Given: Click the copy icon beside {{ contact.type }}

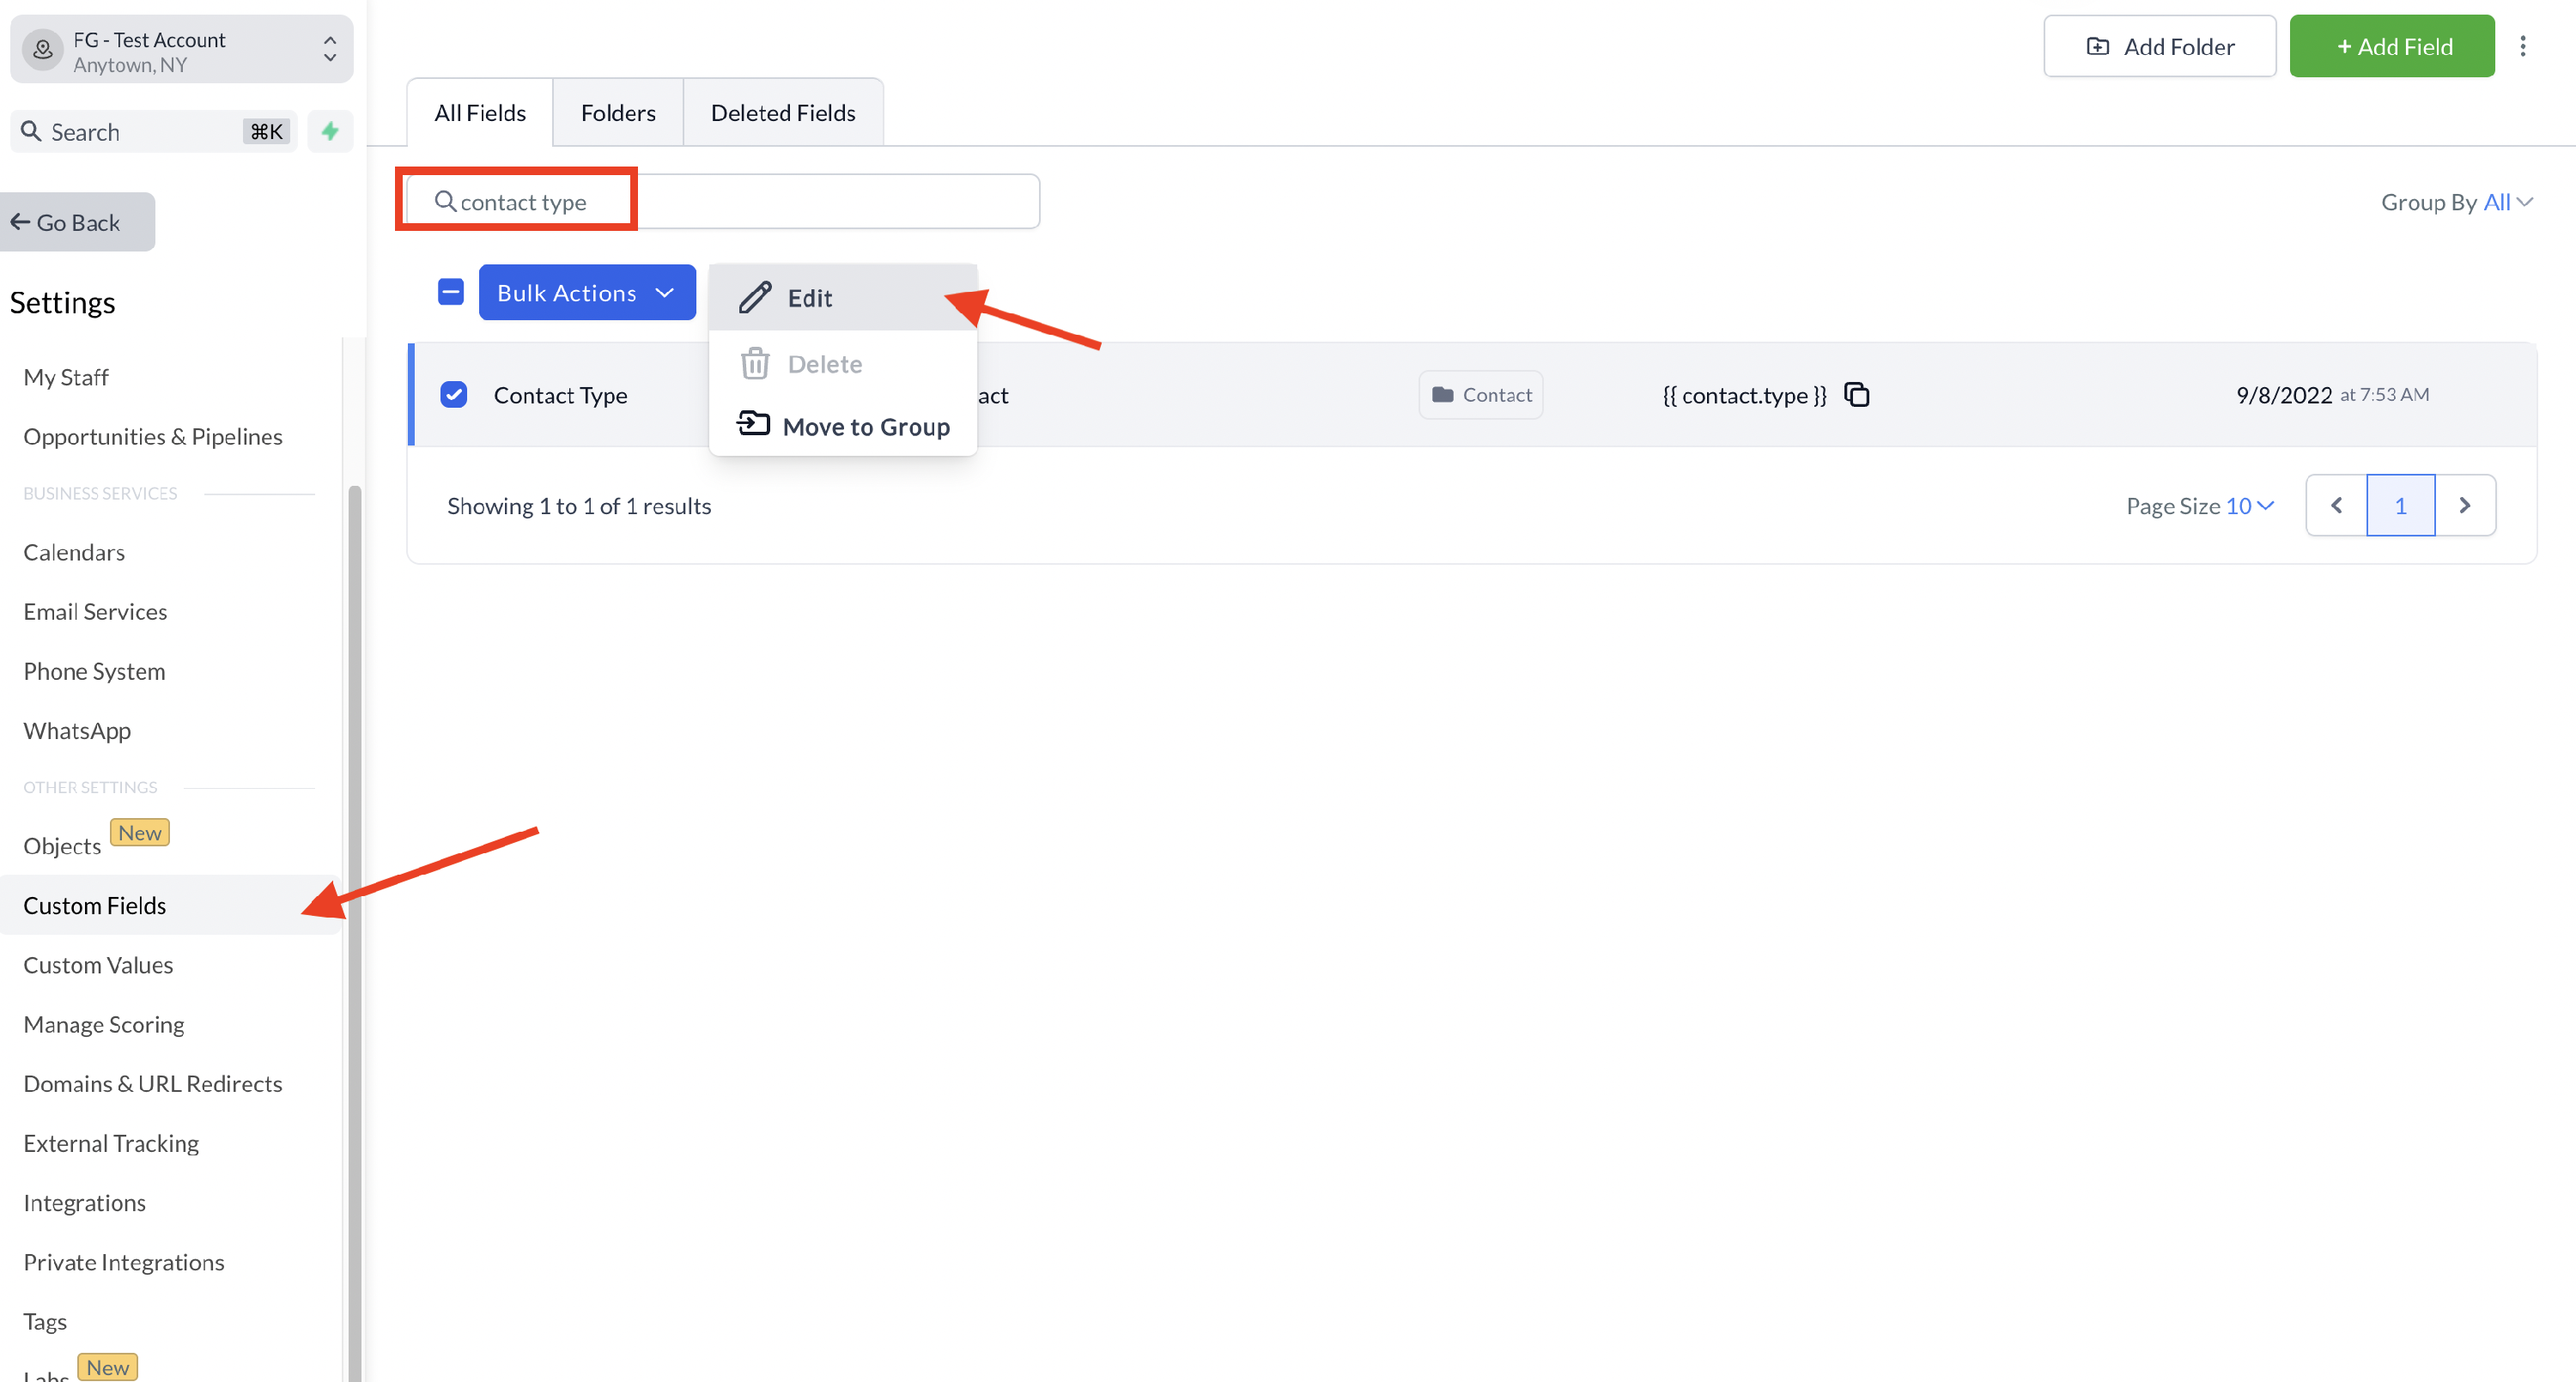Looking at the screenshot, I should pyautogui.click(x=1856, y=395).
